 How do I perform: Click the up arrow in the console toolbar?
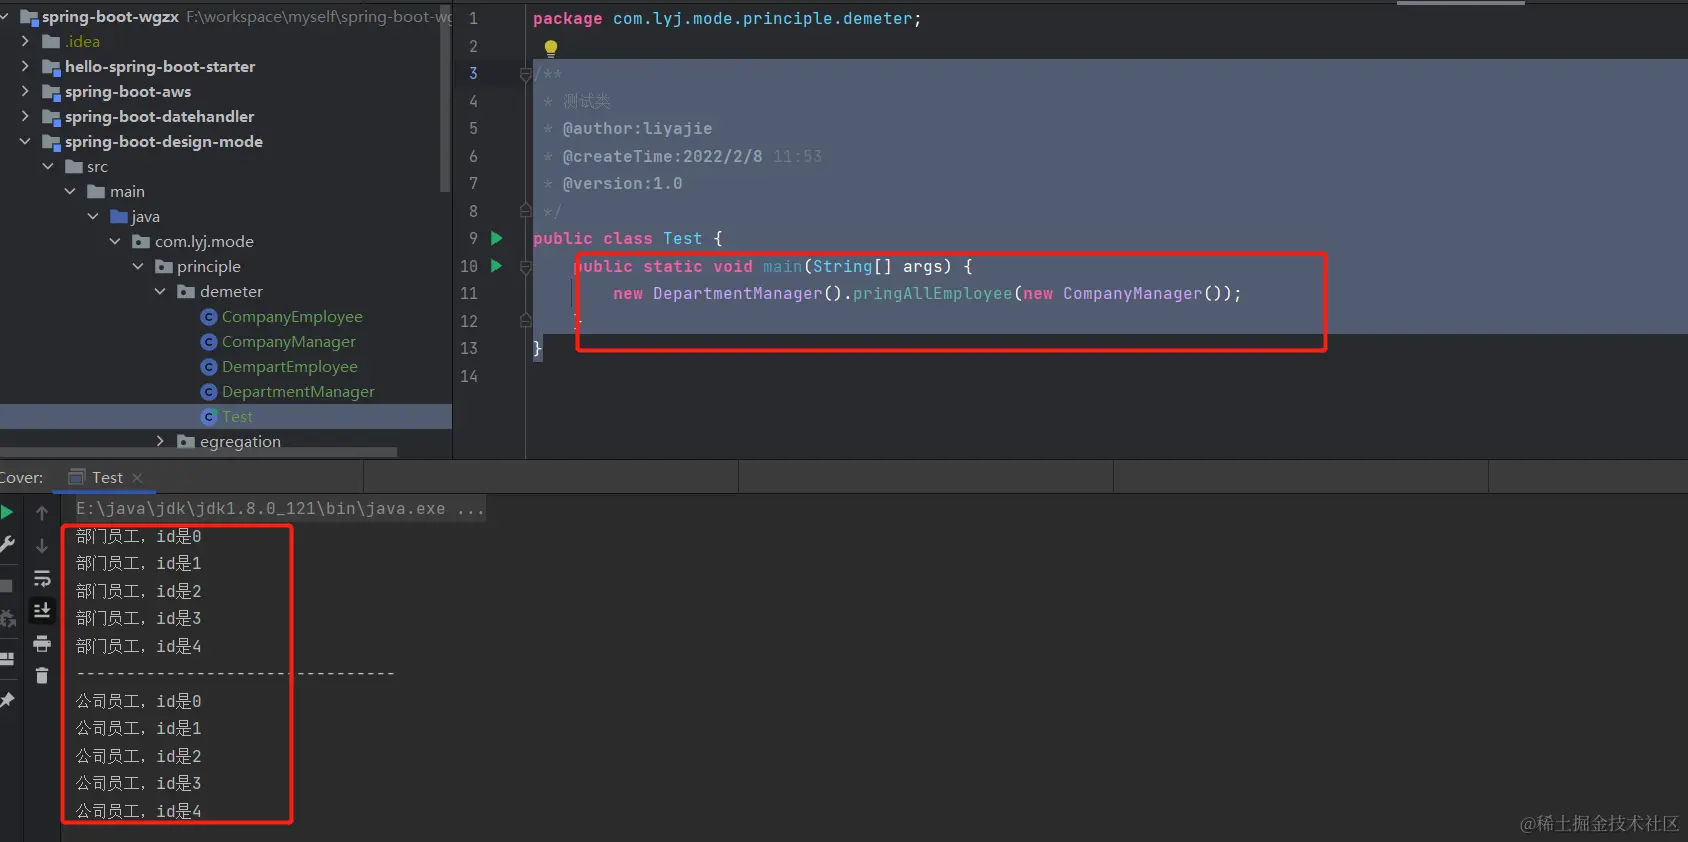[x=42, y=513]
